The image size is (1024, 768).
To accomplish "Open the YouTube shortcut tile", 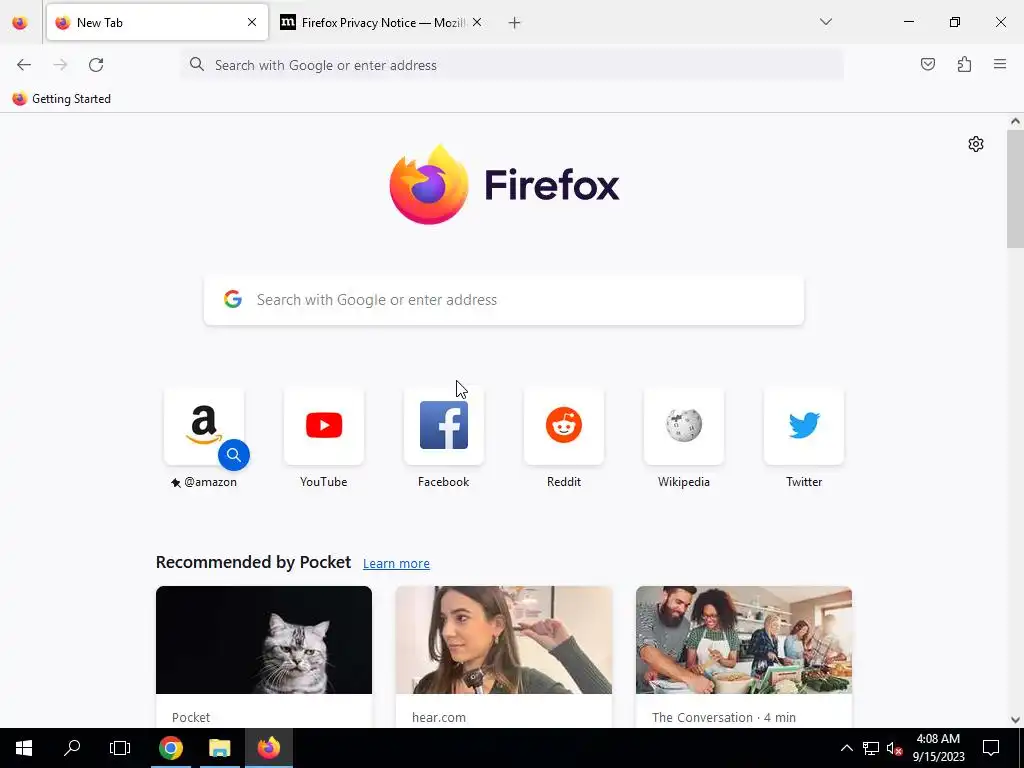I will pyautogui.click(x=324, y=426).
